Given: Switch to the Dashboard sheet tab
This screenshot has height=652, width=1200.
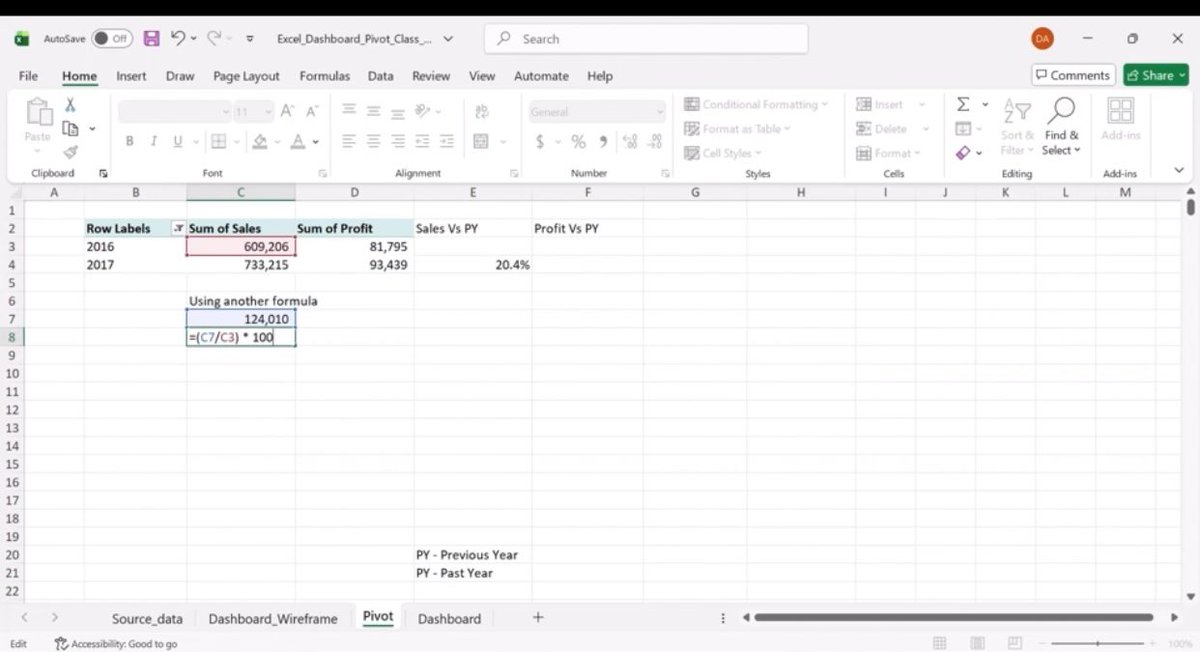Looking at the screenshot, I should coord(449,619).
